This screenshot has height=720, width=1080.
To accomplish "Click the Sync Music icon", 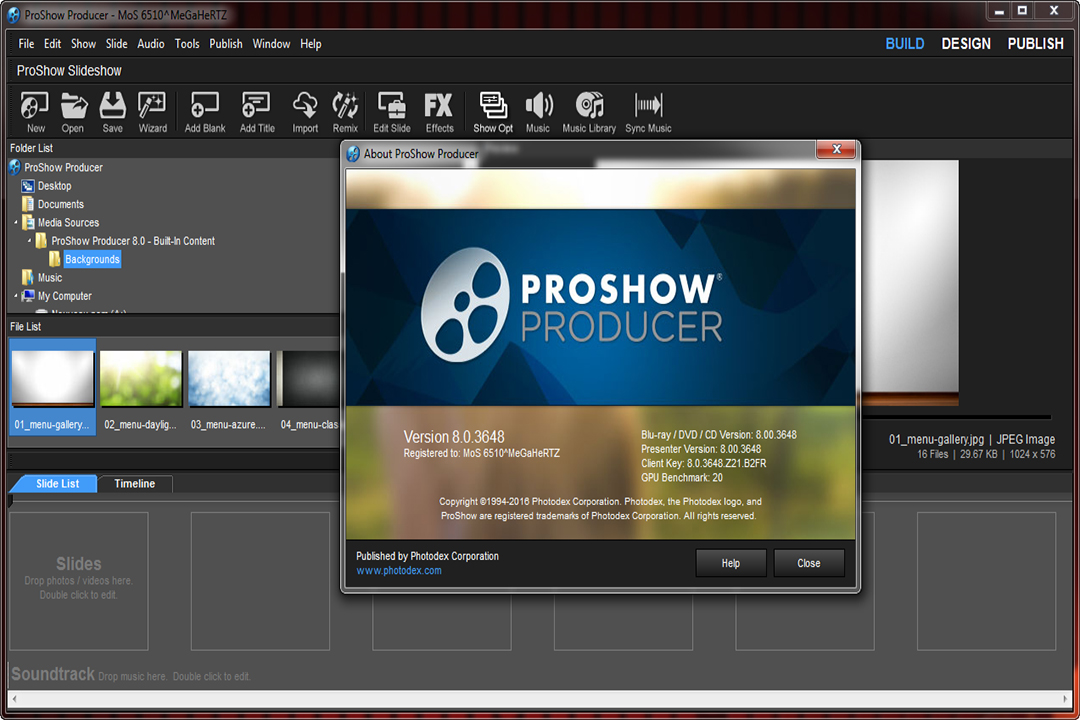I will 648,112.
